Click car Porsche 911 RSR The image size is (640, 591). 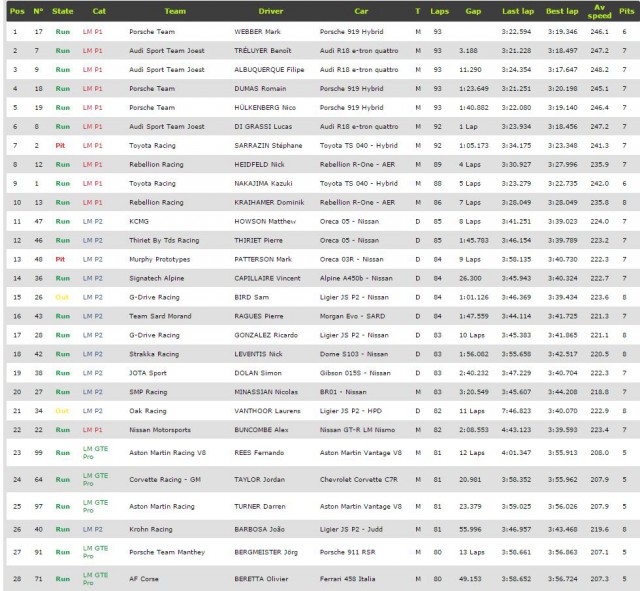347,552
